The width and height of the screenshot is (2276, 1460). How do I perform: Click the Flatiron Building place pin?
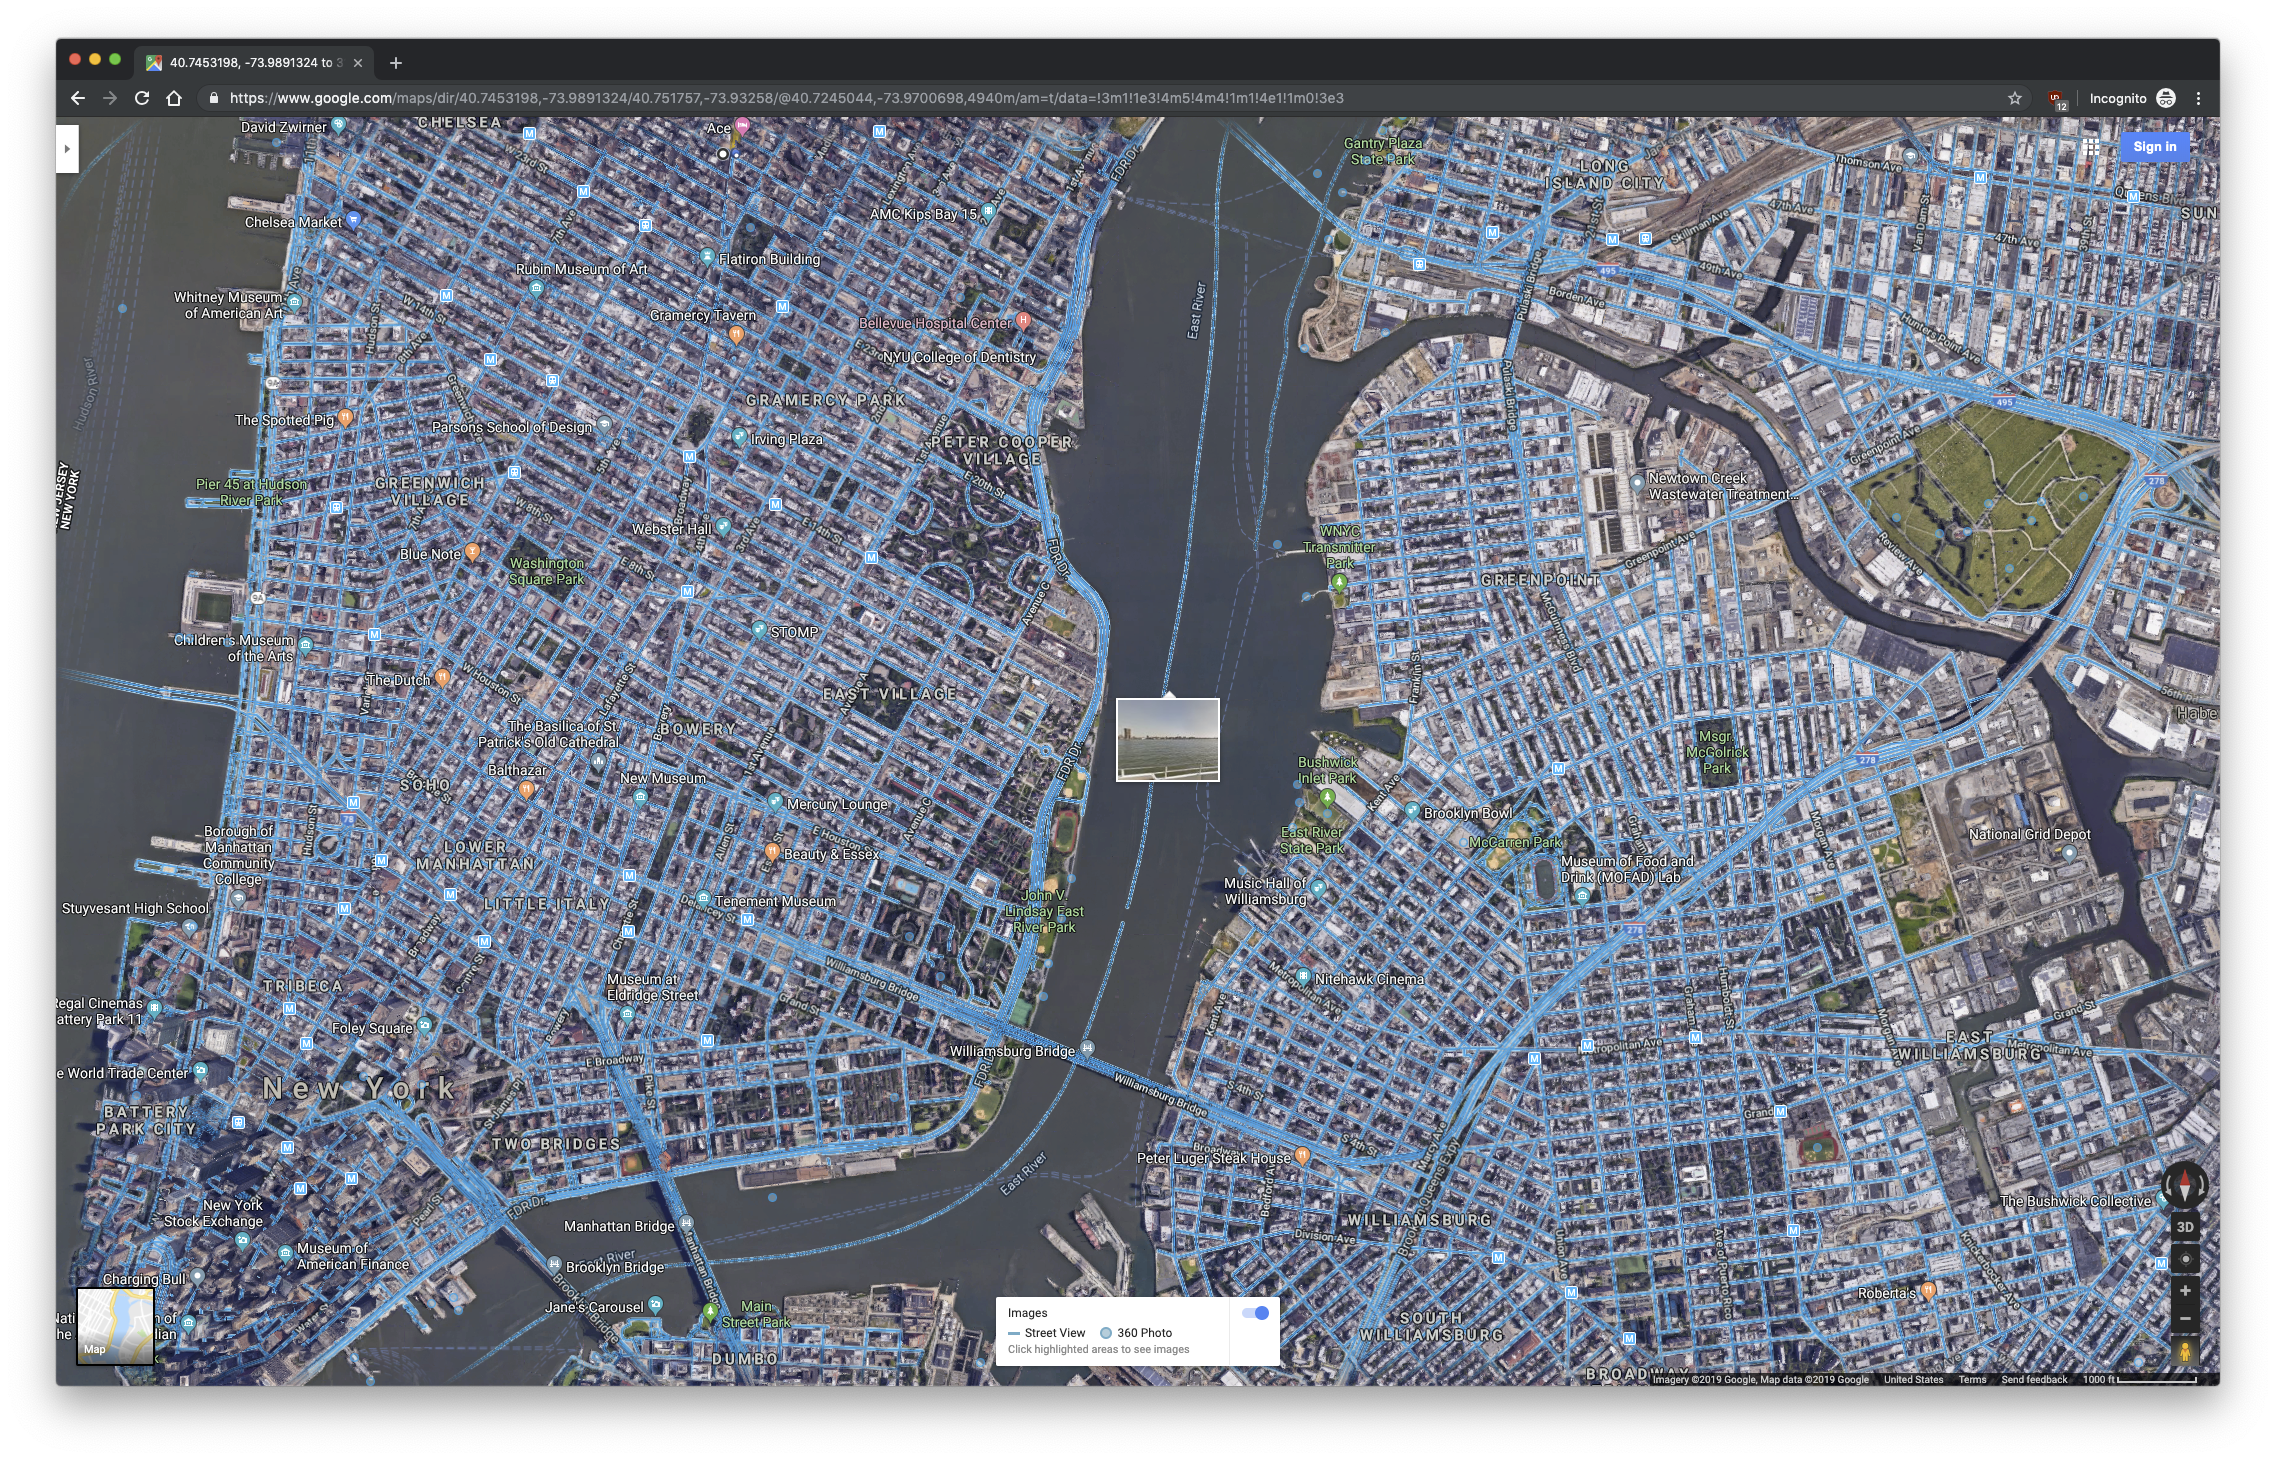[708, 256]
